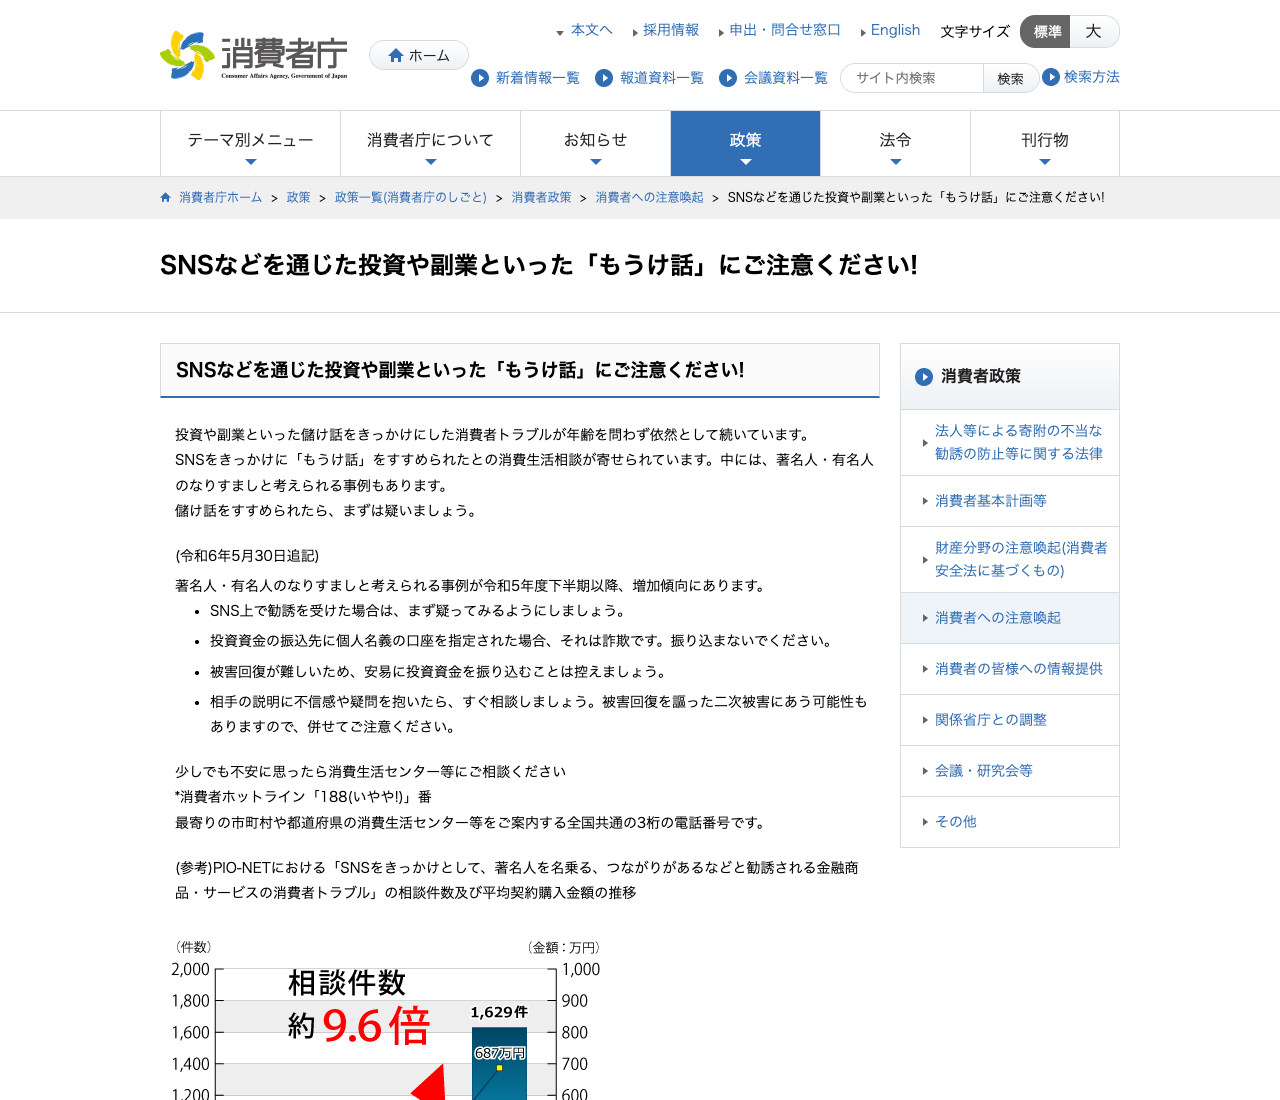Click arrow icon beside 報道資料一覧
The height and width of the screenshot is (1100, 1280).
(604, 77)
